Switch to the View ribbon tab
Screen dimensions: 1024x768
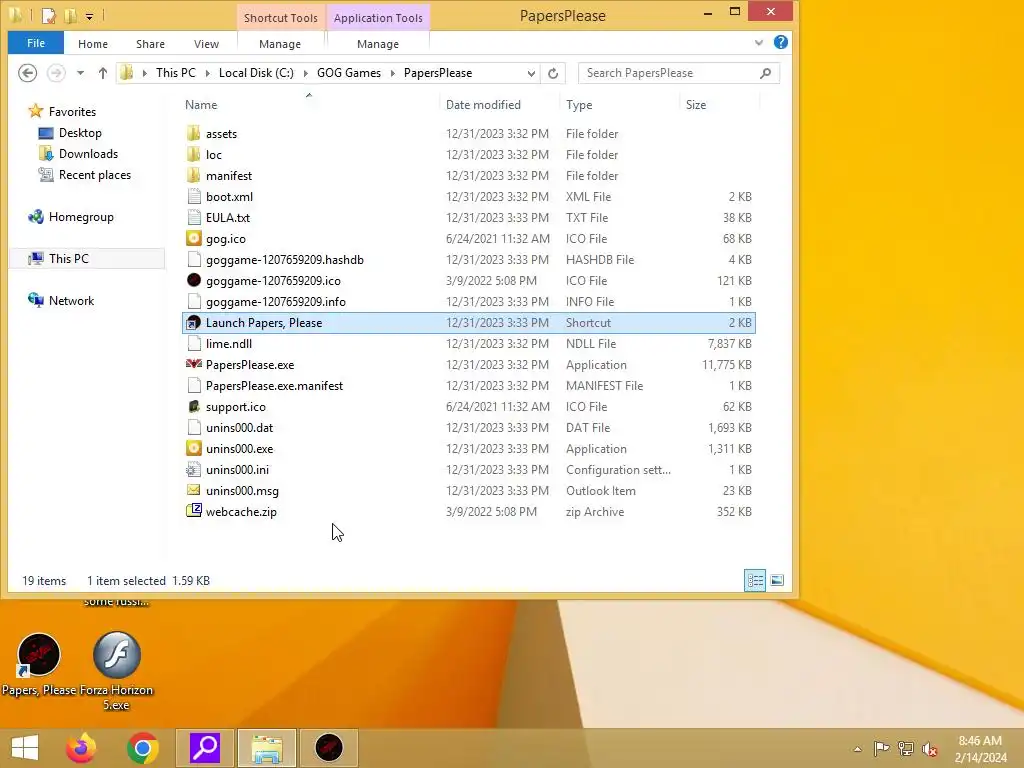click(206, 44)
